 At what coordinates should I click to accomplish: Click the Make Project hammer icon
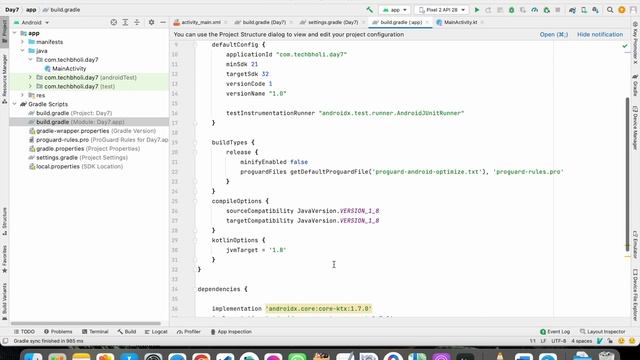[369, 10]
